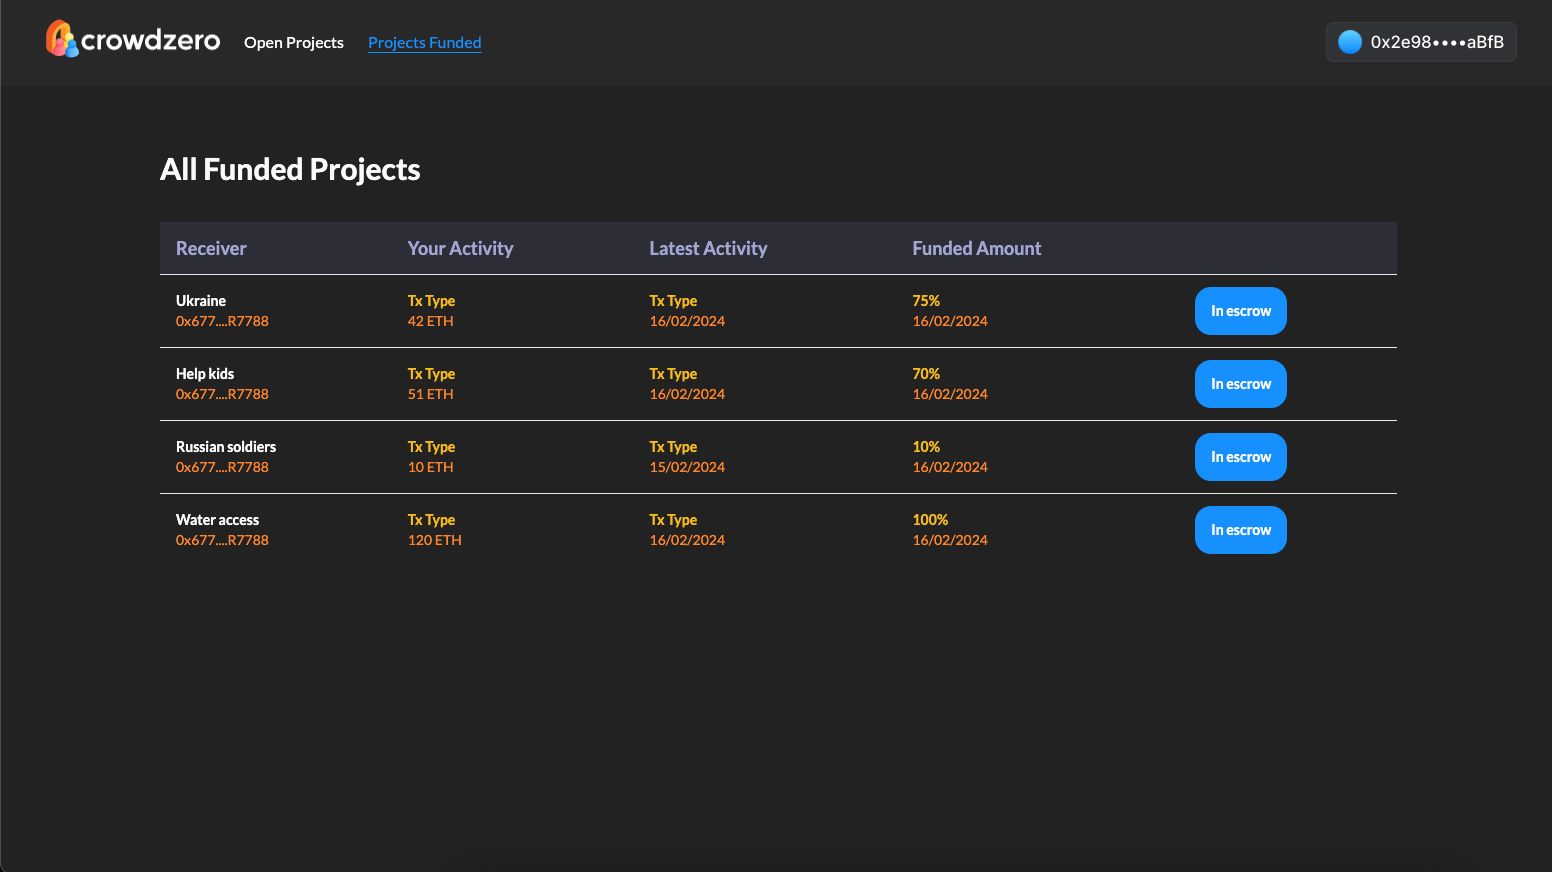1552x872 pixels.
Task: Click the 10 ETH activity value
Action: pos(430,467)
